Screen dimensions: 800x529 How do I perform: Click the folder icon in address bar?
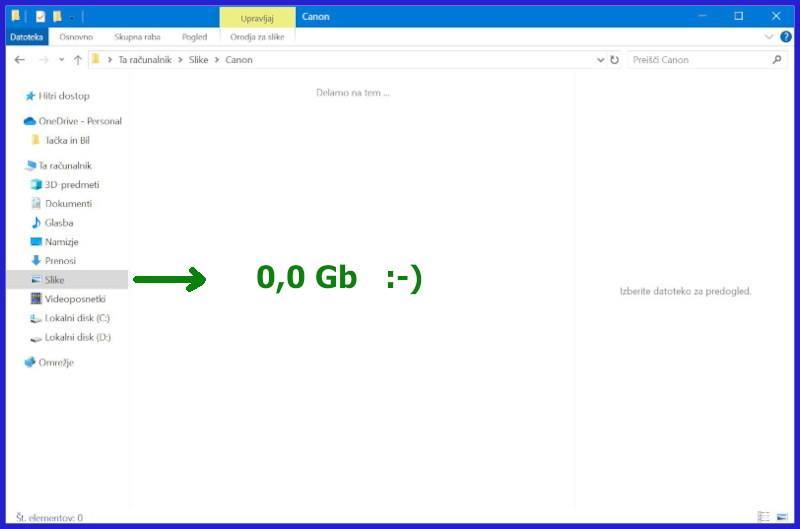[96, 59]
